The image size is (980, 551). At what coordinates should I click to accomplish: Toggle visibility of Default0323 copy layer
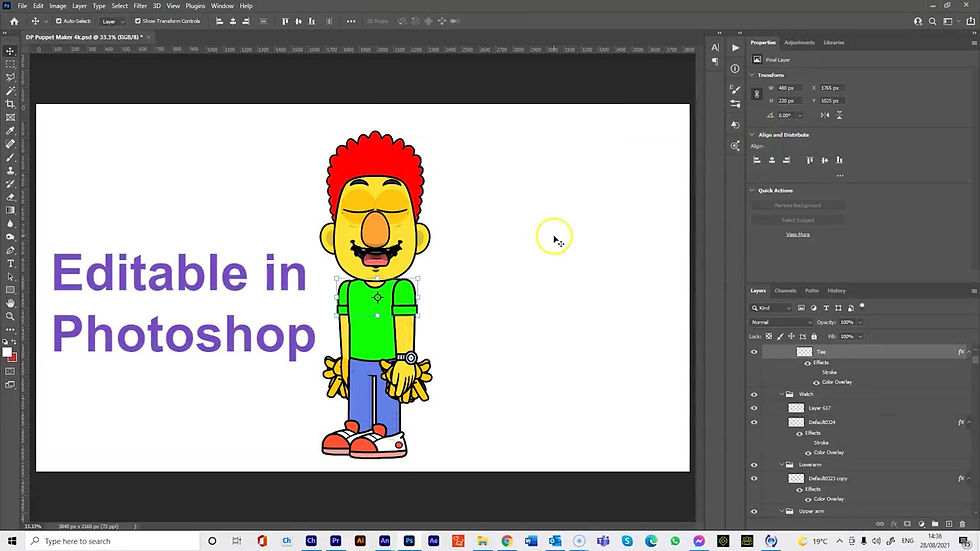[x=754, y=479]
